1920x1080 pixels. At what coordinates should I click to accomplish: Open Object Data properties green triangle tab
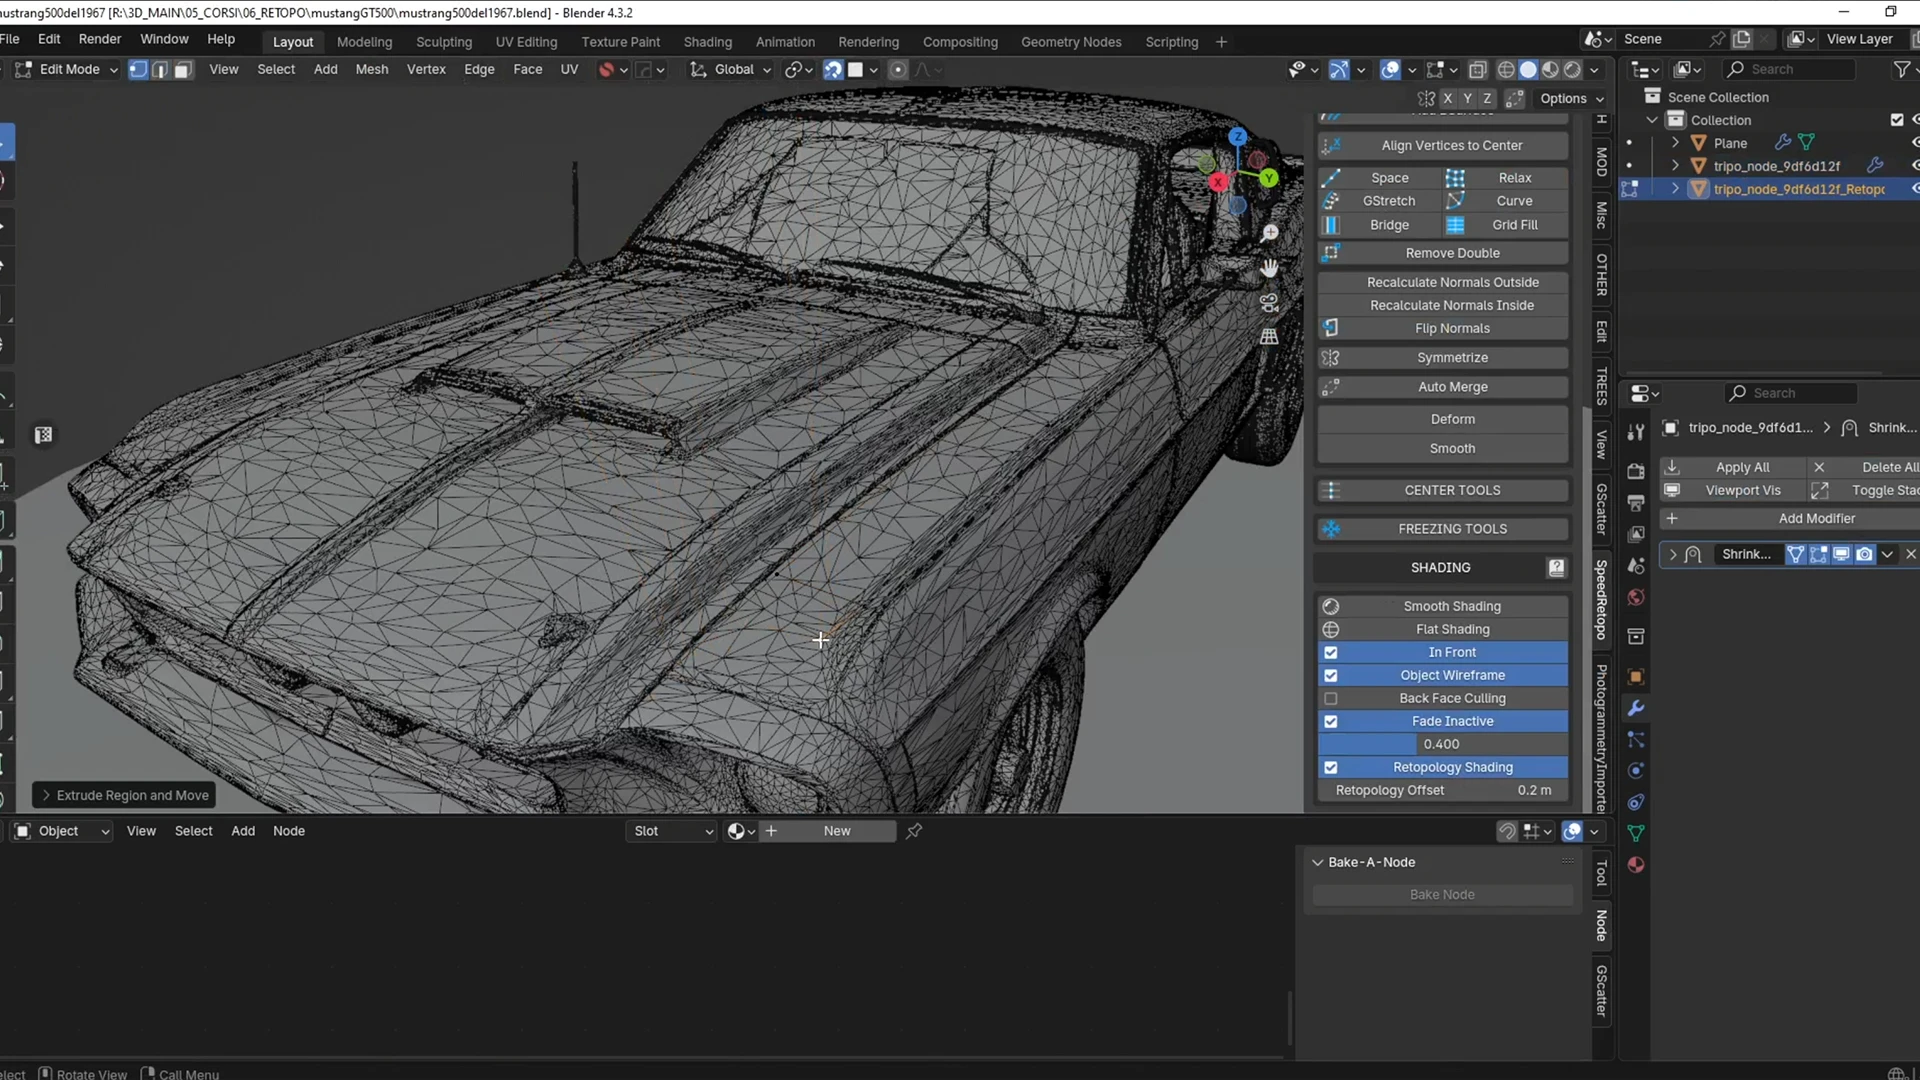coord(1636,834)
